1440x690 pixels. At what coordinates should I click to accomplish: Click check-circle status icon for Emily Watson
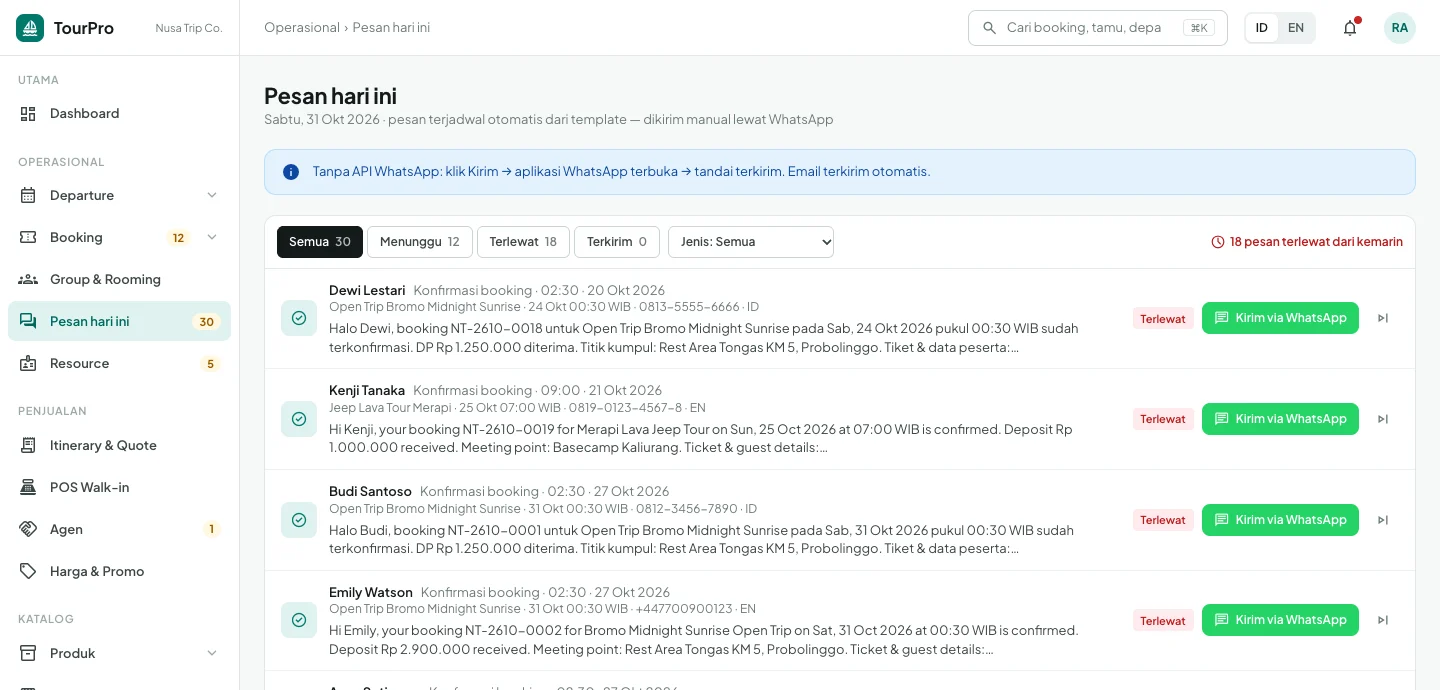(x=299, y=620)
